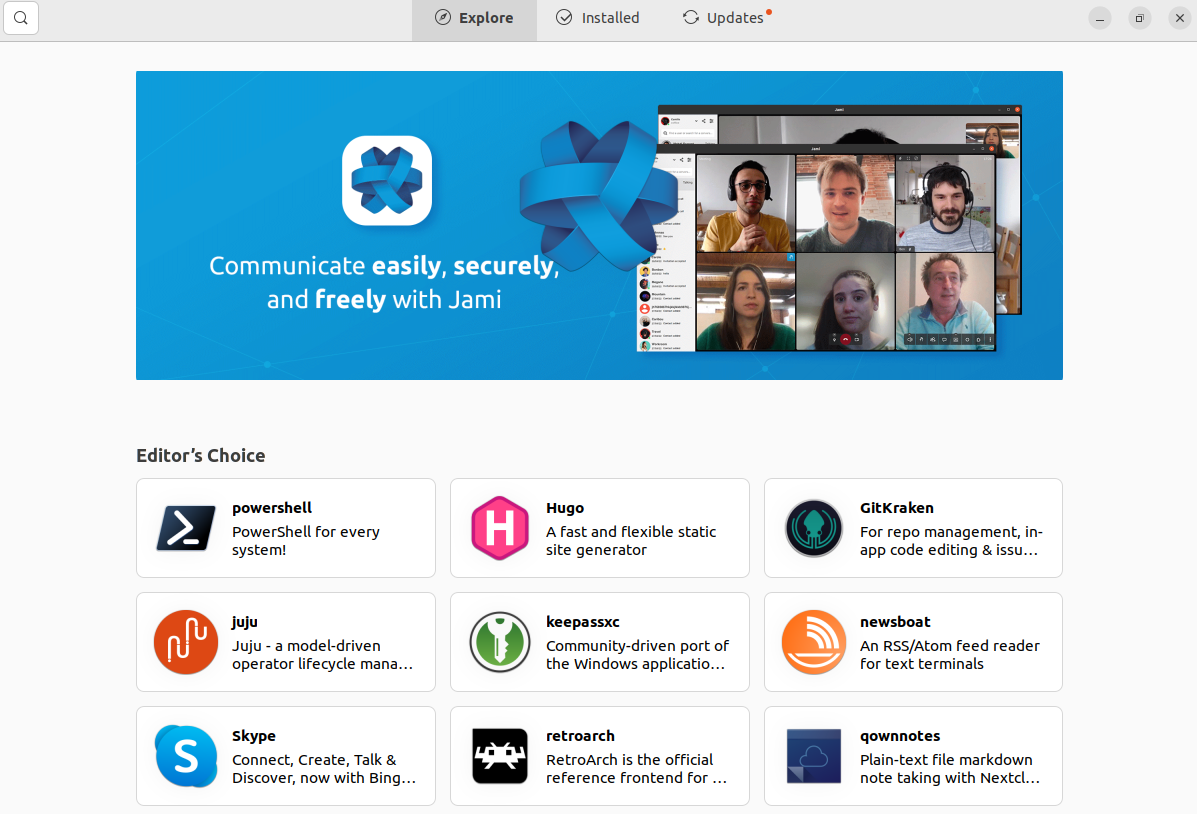This screenshot has height=814, width=1197.
Task: Maximize the software store window
Action: click(x=1139, y=18)
